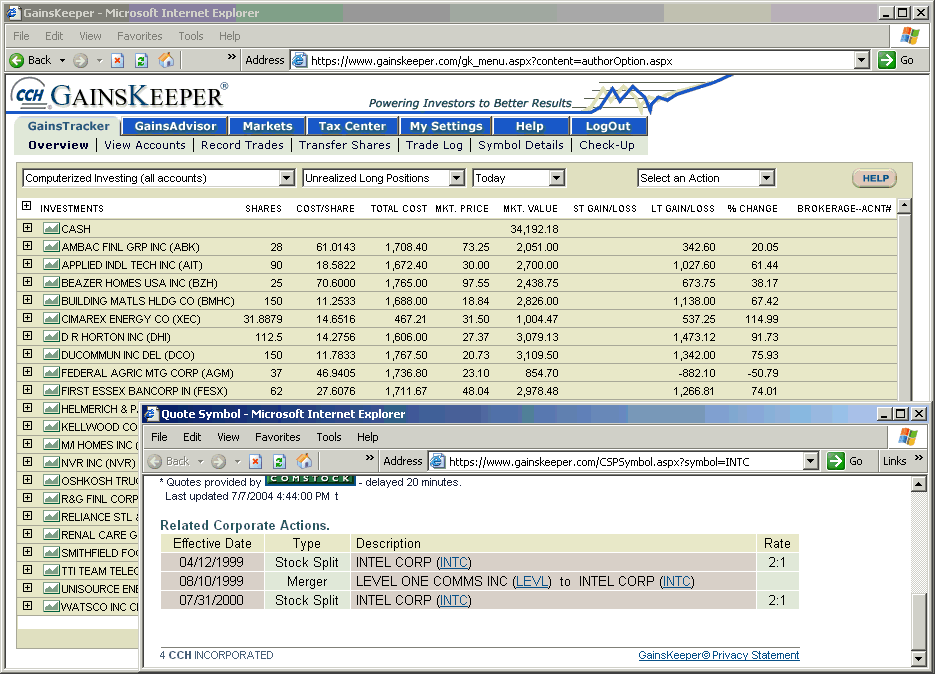Open the Select an Action dropdown
This screenshot has width=935, height=674.
(x=706, y=178)
